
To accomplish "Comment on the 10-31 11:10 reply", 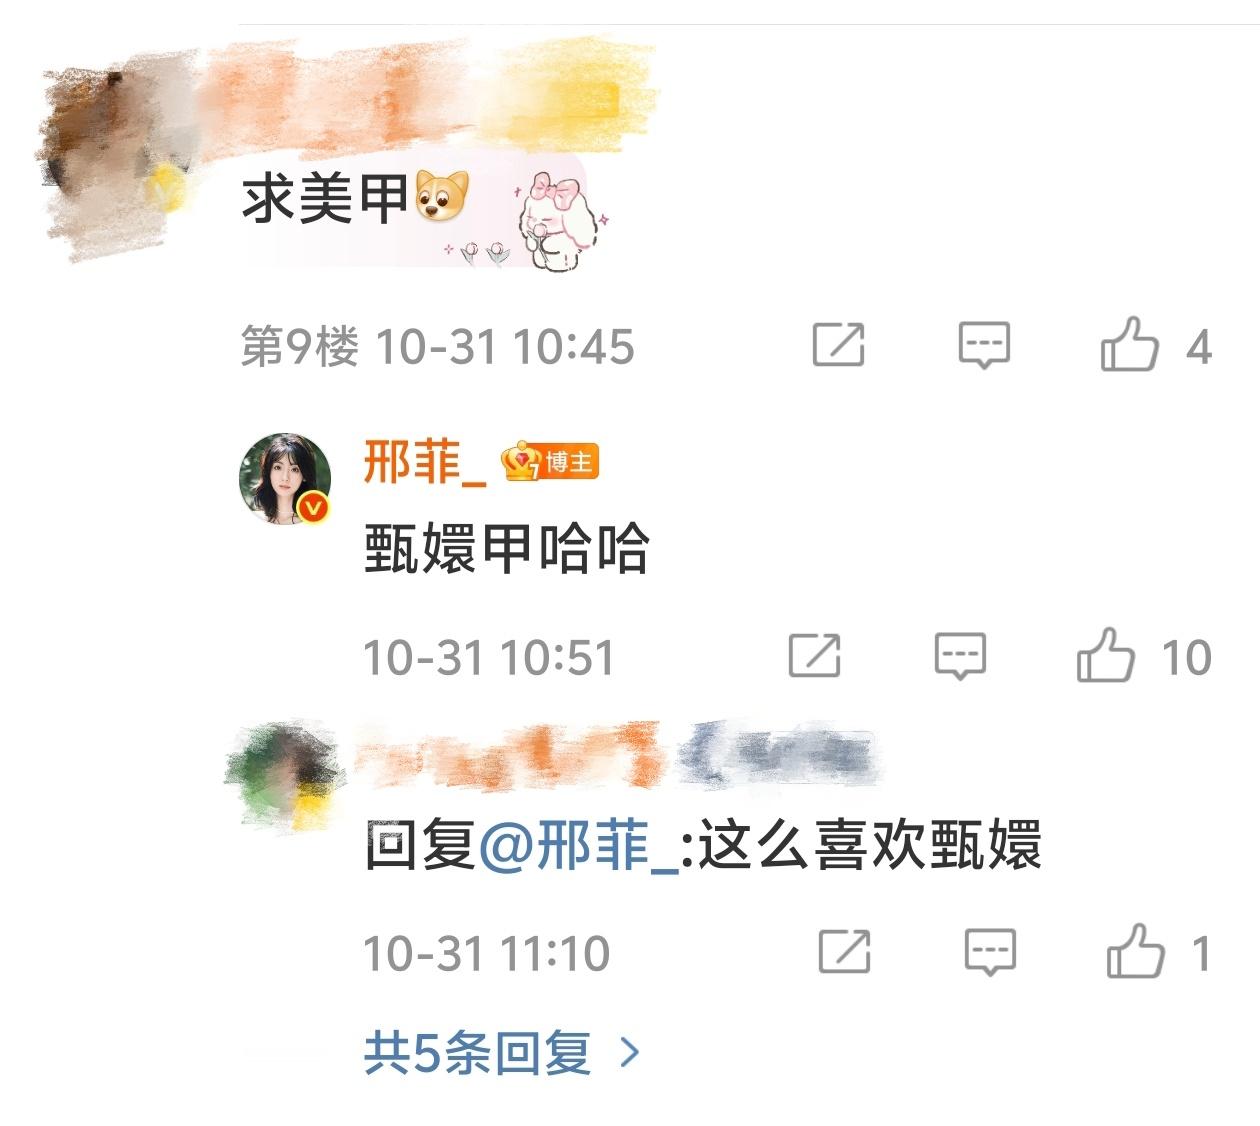I will [x=990, y=952].
